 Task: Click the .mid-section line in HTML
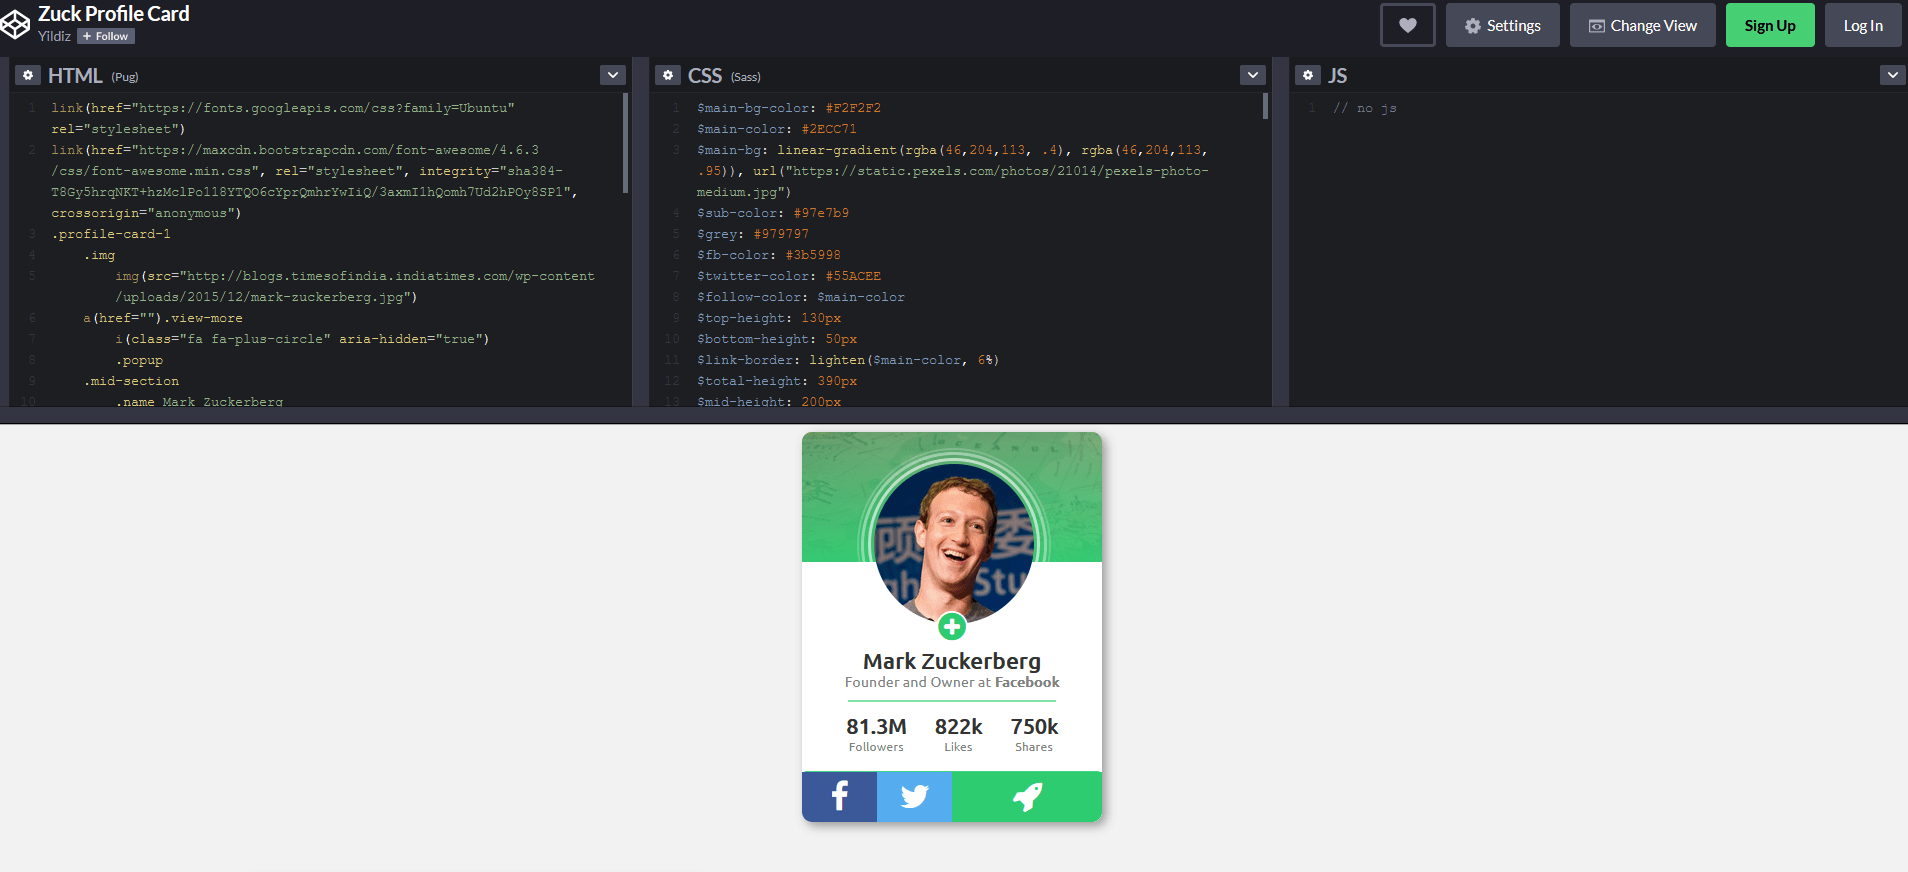pos(131,381)
